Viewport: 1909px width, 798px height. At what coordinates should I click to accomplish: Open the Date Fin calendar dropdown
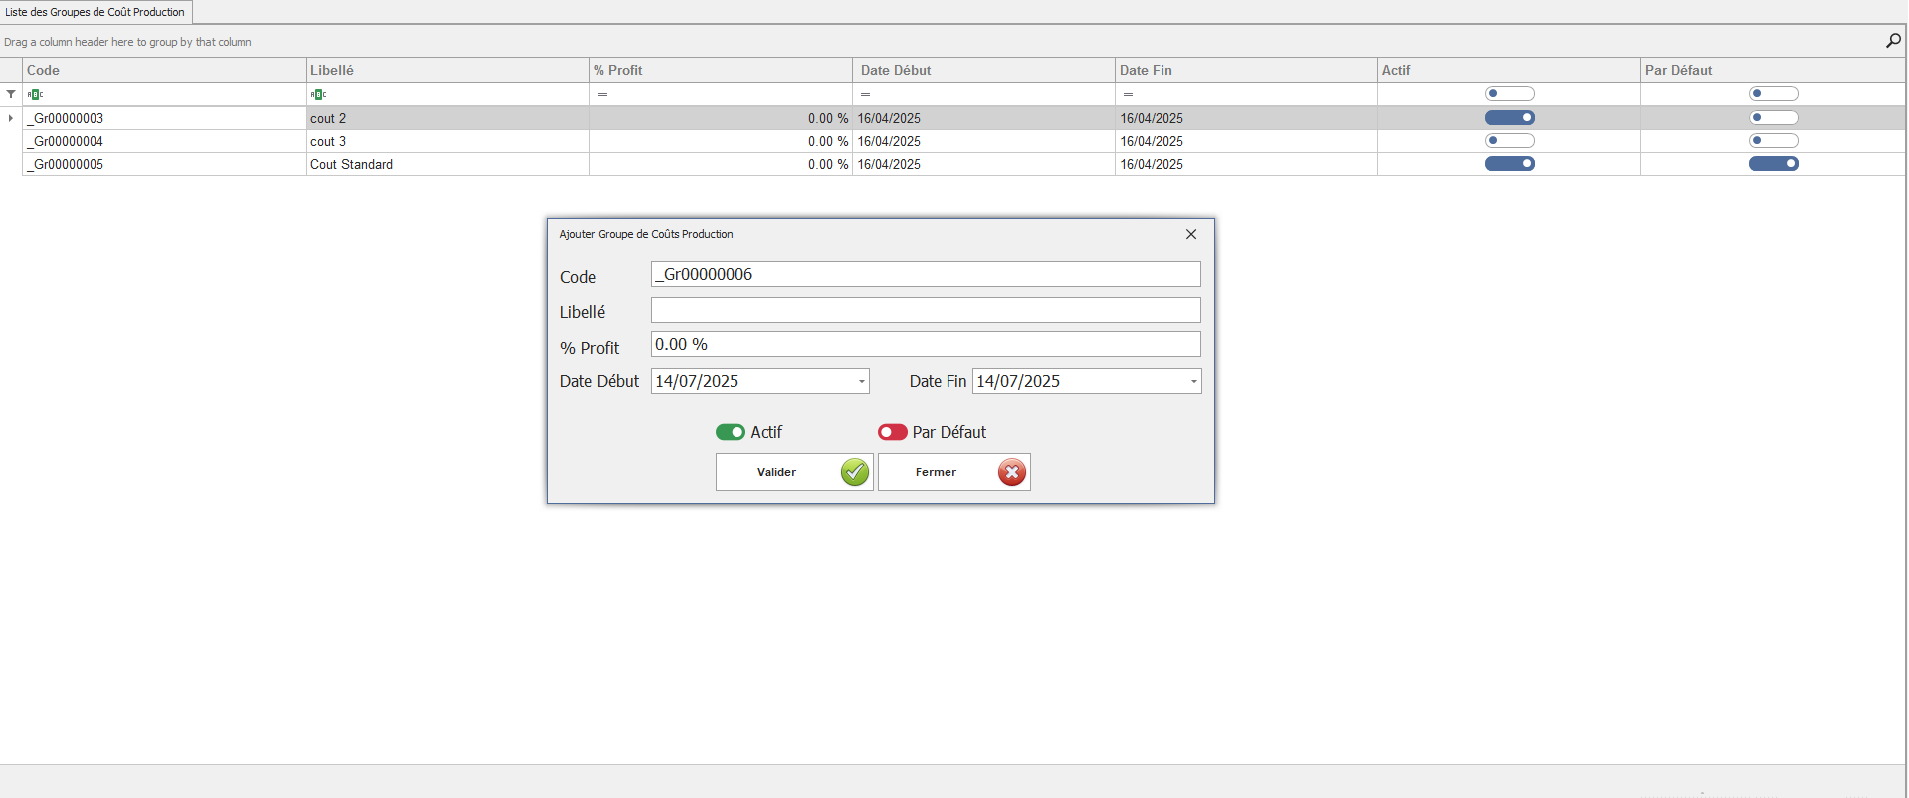point(1193,382)
